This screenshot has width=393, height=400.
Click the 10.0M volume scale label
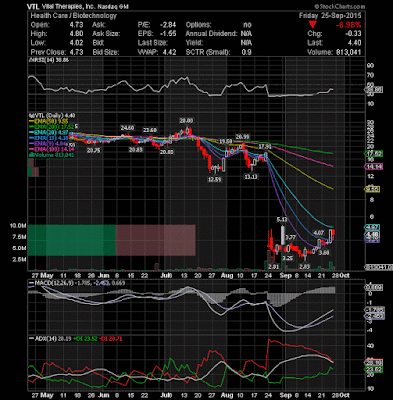[x=18, y=226]
